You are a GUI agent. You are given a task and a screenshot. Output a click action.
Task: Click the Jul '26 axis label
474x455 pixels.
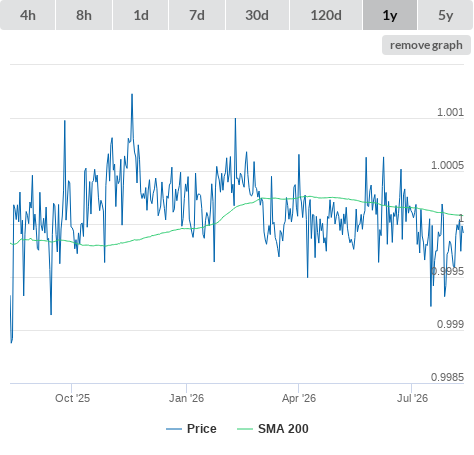412,398
